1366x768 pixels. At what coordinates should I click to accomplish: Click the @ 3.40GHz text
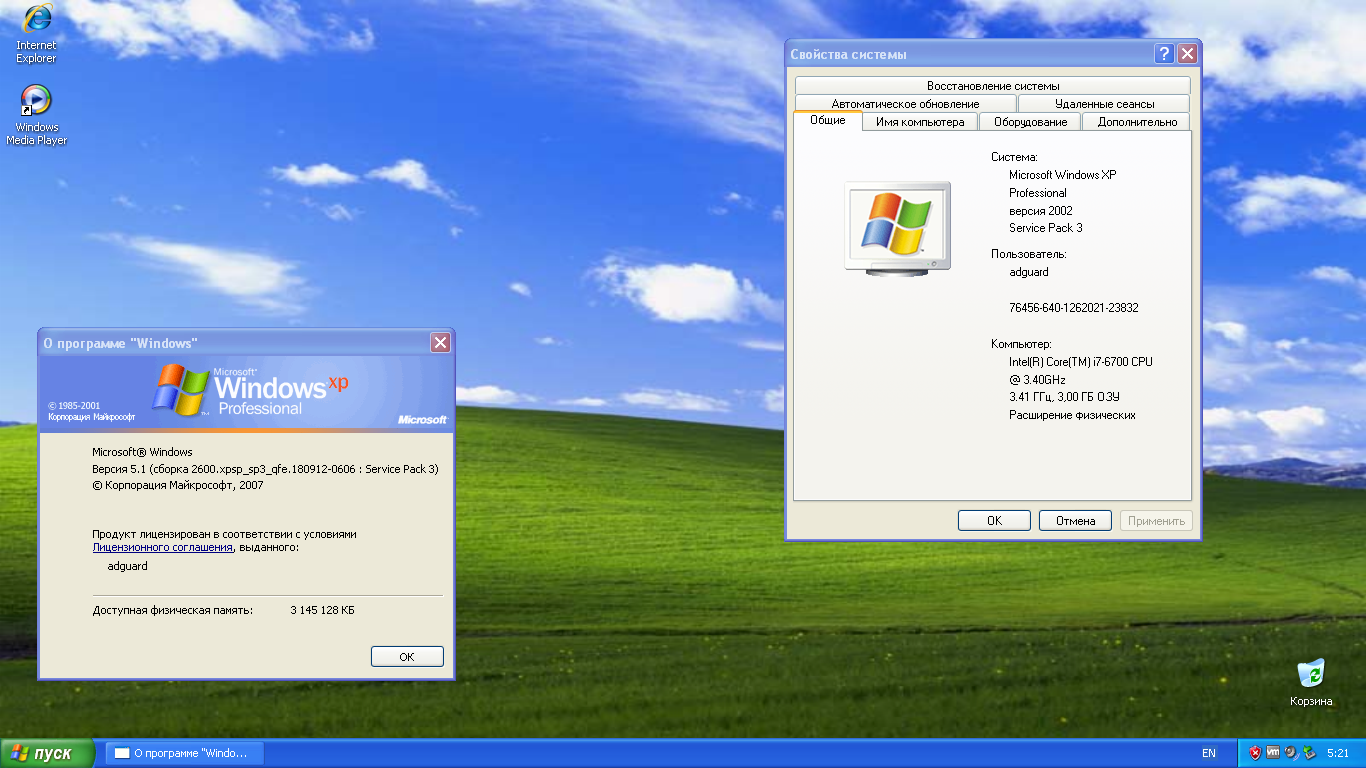[1037, 380]
